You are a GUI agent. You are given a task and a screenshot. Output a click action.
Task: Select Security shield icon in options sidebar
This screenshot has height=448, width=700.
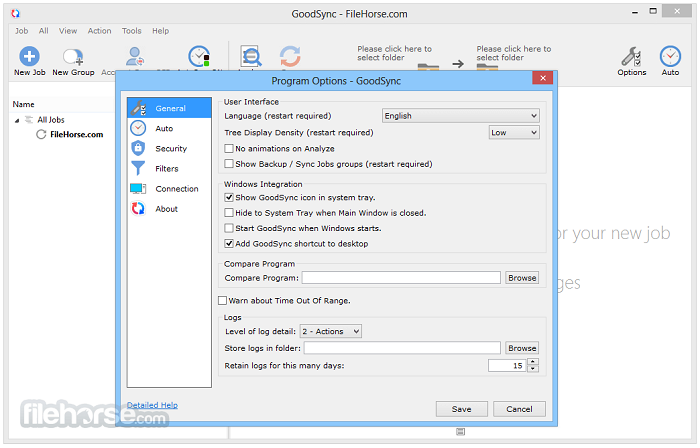tap(138, 148)
